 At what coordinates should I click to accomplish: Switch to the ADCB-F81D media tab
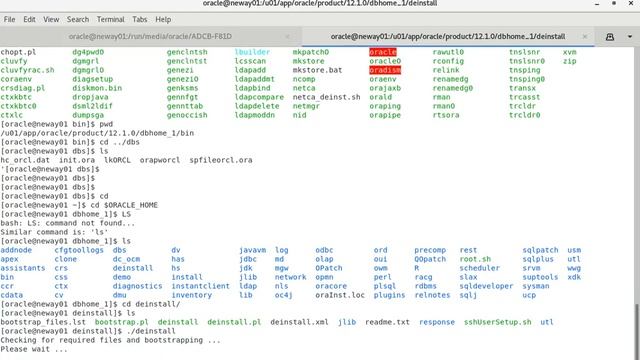pyautogui.click(x=150, y=36)
